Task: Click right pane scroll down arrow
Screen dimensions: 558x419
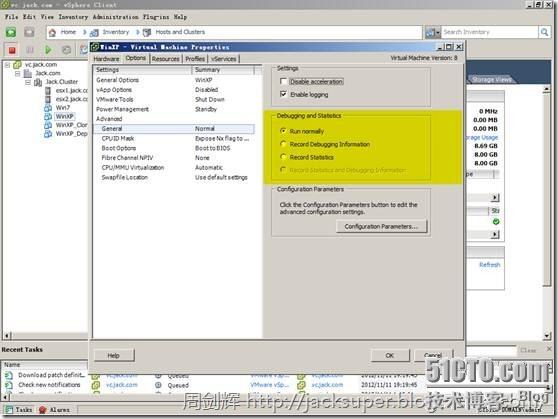Action: pos(547,335)
